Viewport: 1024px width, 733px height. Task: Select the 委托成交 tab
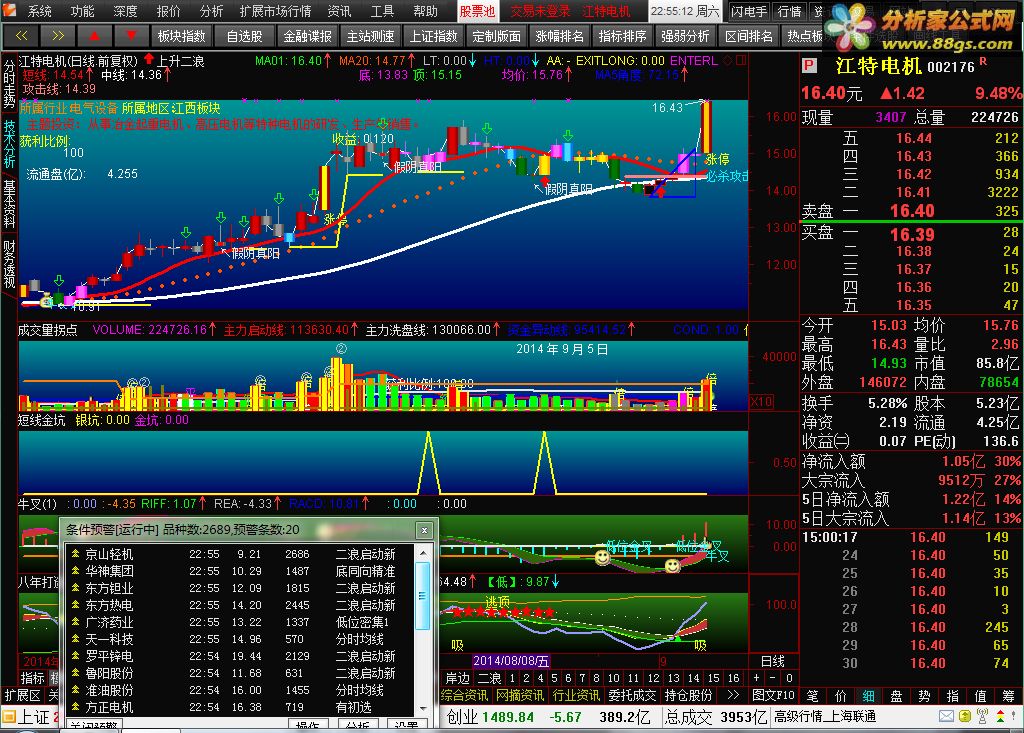coord(632,696)
